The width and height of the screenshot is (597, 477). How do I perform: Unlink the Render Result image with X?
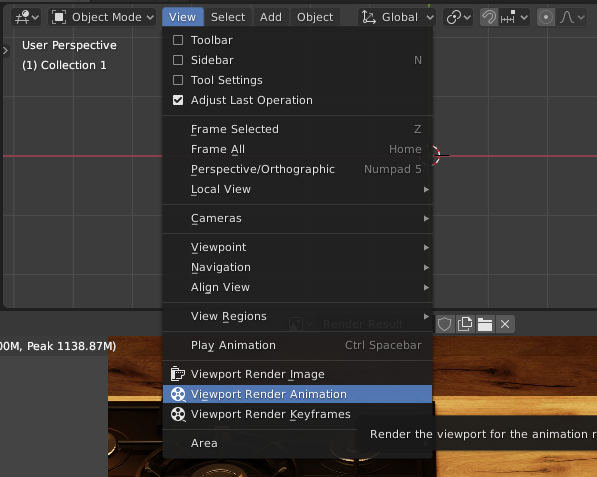505,324
